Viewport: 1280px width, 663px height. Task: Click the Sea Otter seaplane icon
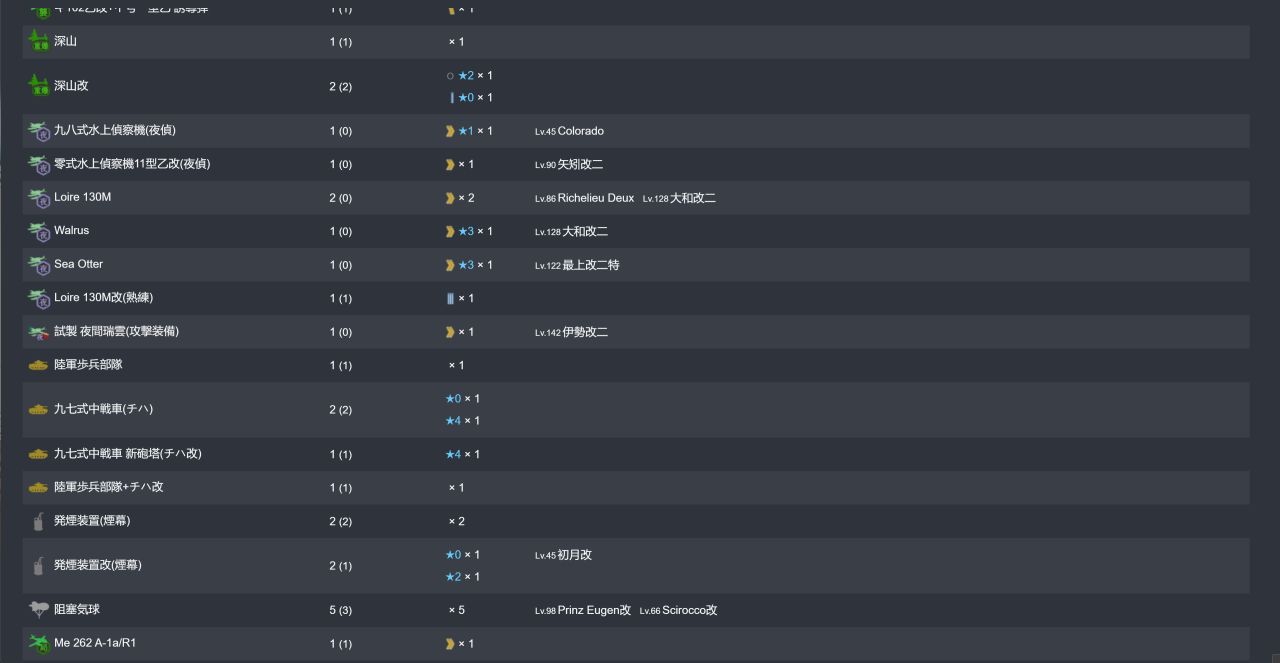[38, 265]
